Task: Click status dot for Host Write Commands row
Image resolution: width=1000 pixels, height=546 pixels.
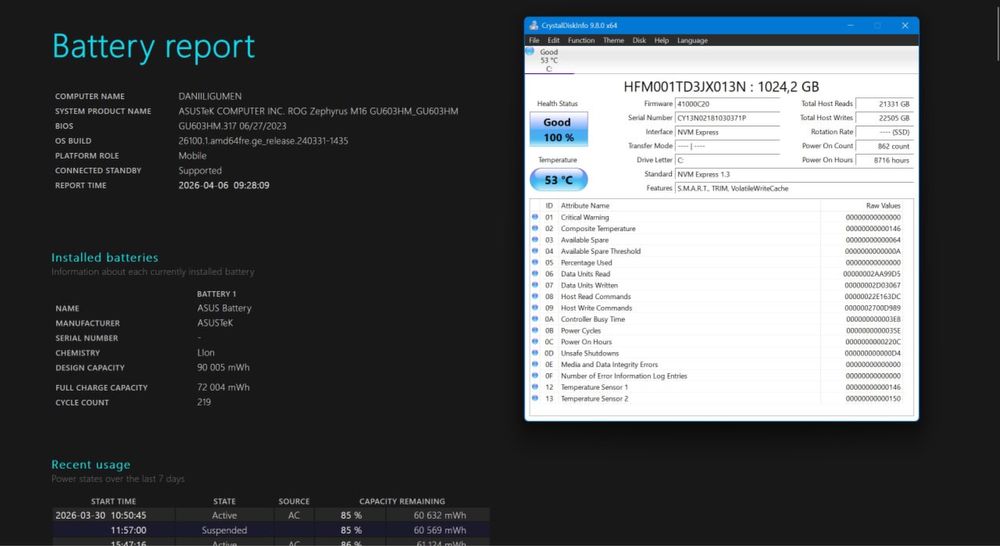Action: point(535,307)
